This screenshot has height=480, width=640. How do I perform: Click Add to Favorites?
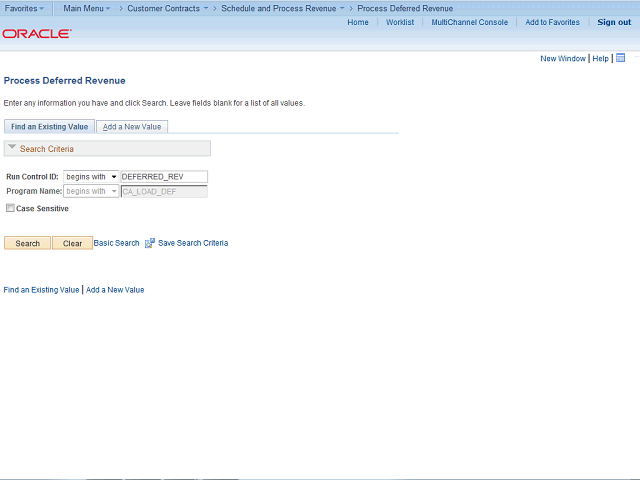pos(552,22)
